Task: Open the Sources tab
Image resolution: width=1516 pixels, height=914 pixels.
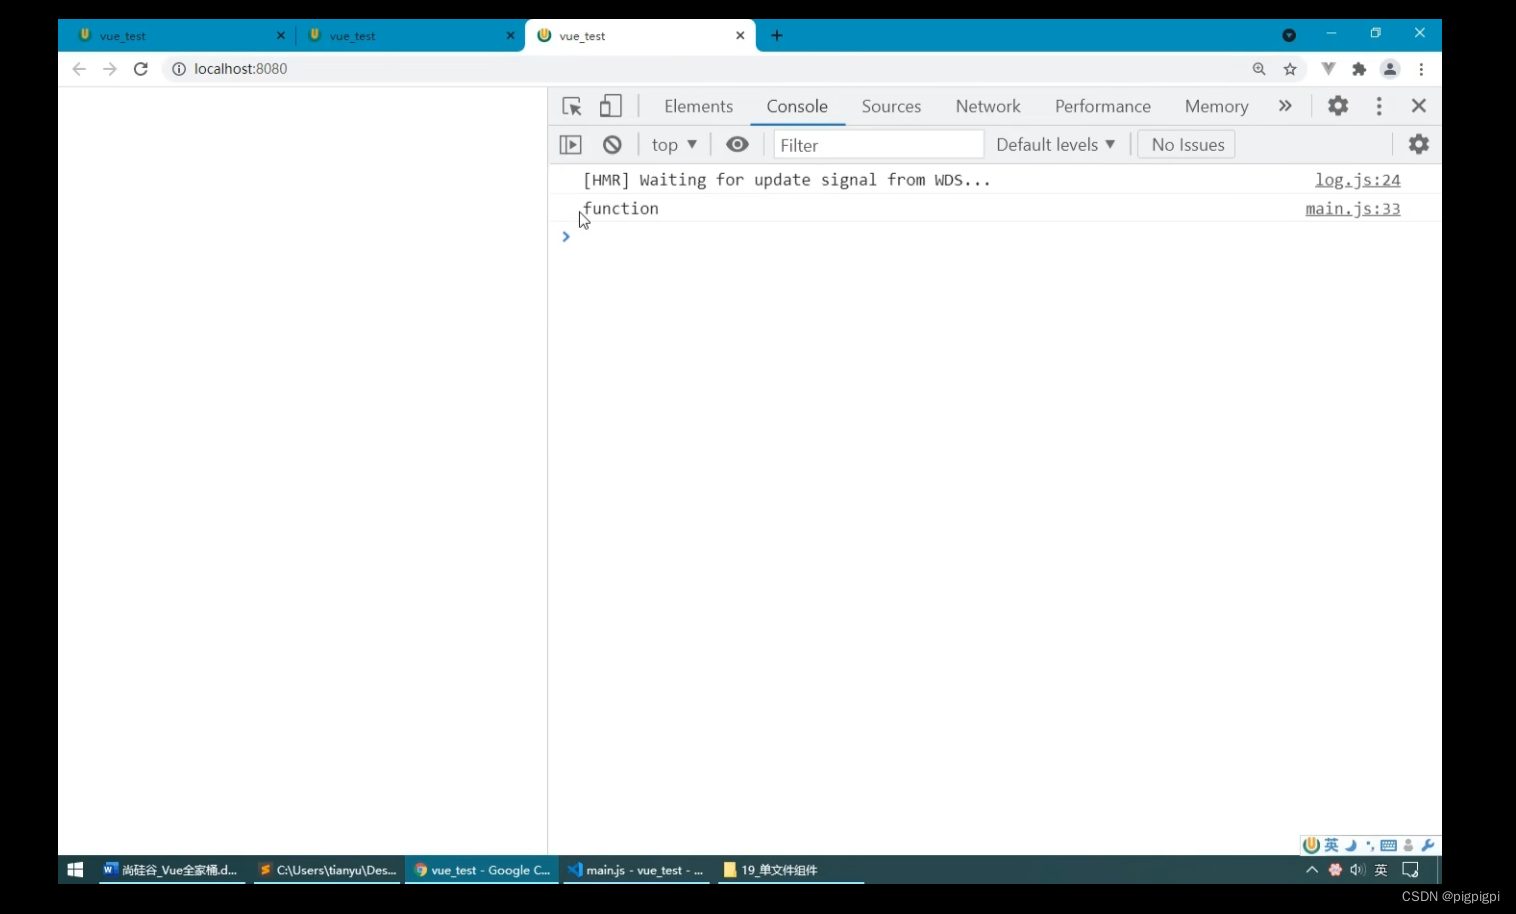Action: [x=891, y=106]
